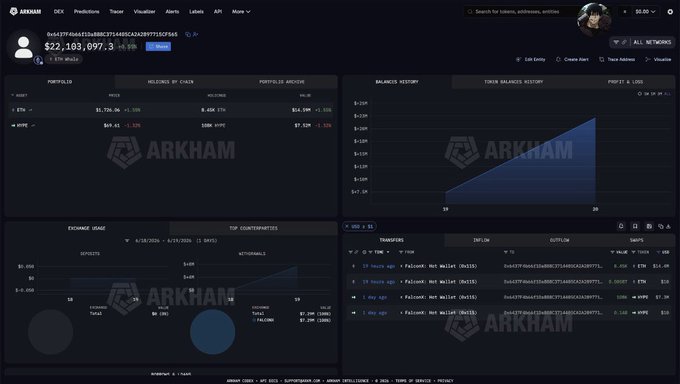Open the All Networks selector
Viewport: 680px width, 384px height.
coord(643,42)
